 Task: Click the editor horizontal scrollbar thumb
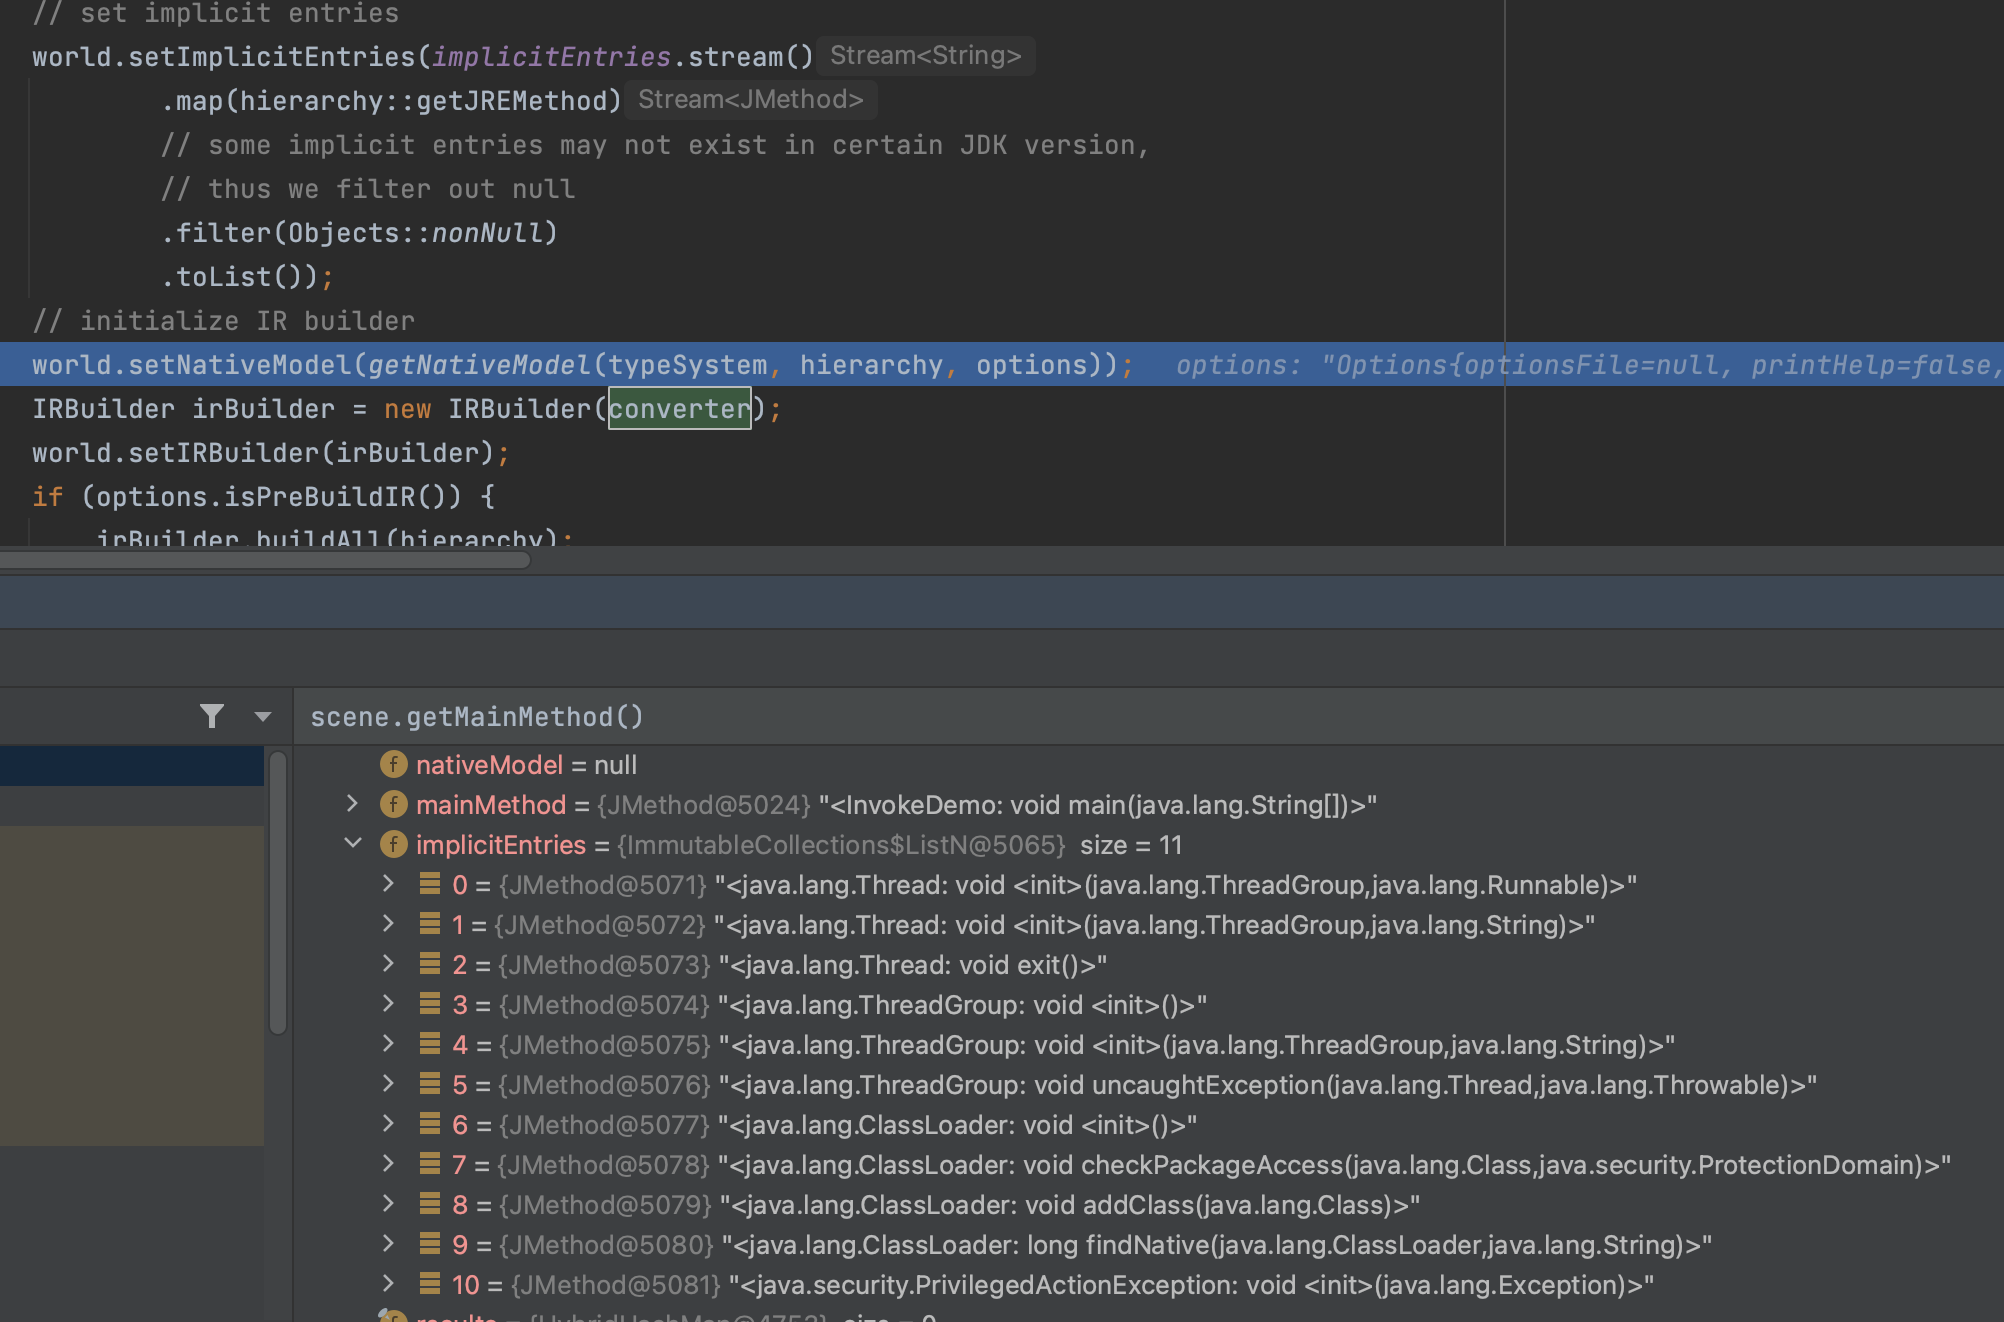[x=265, y=560]
